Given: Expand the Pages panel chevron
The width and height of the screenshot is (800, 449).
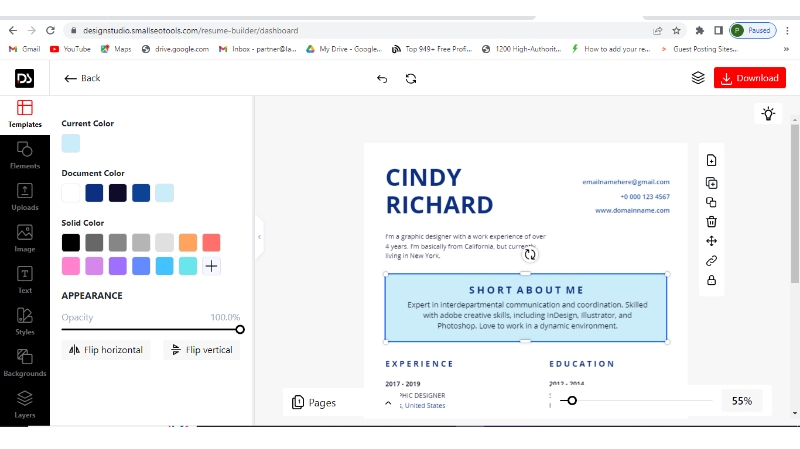Looking at the screenshot, I should coord(388,402).
